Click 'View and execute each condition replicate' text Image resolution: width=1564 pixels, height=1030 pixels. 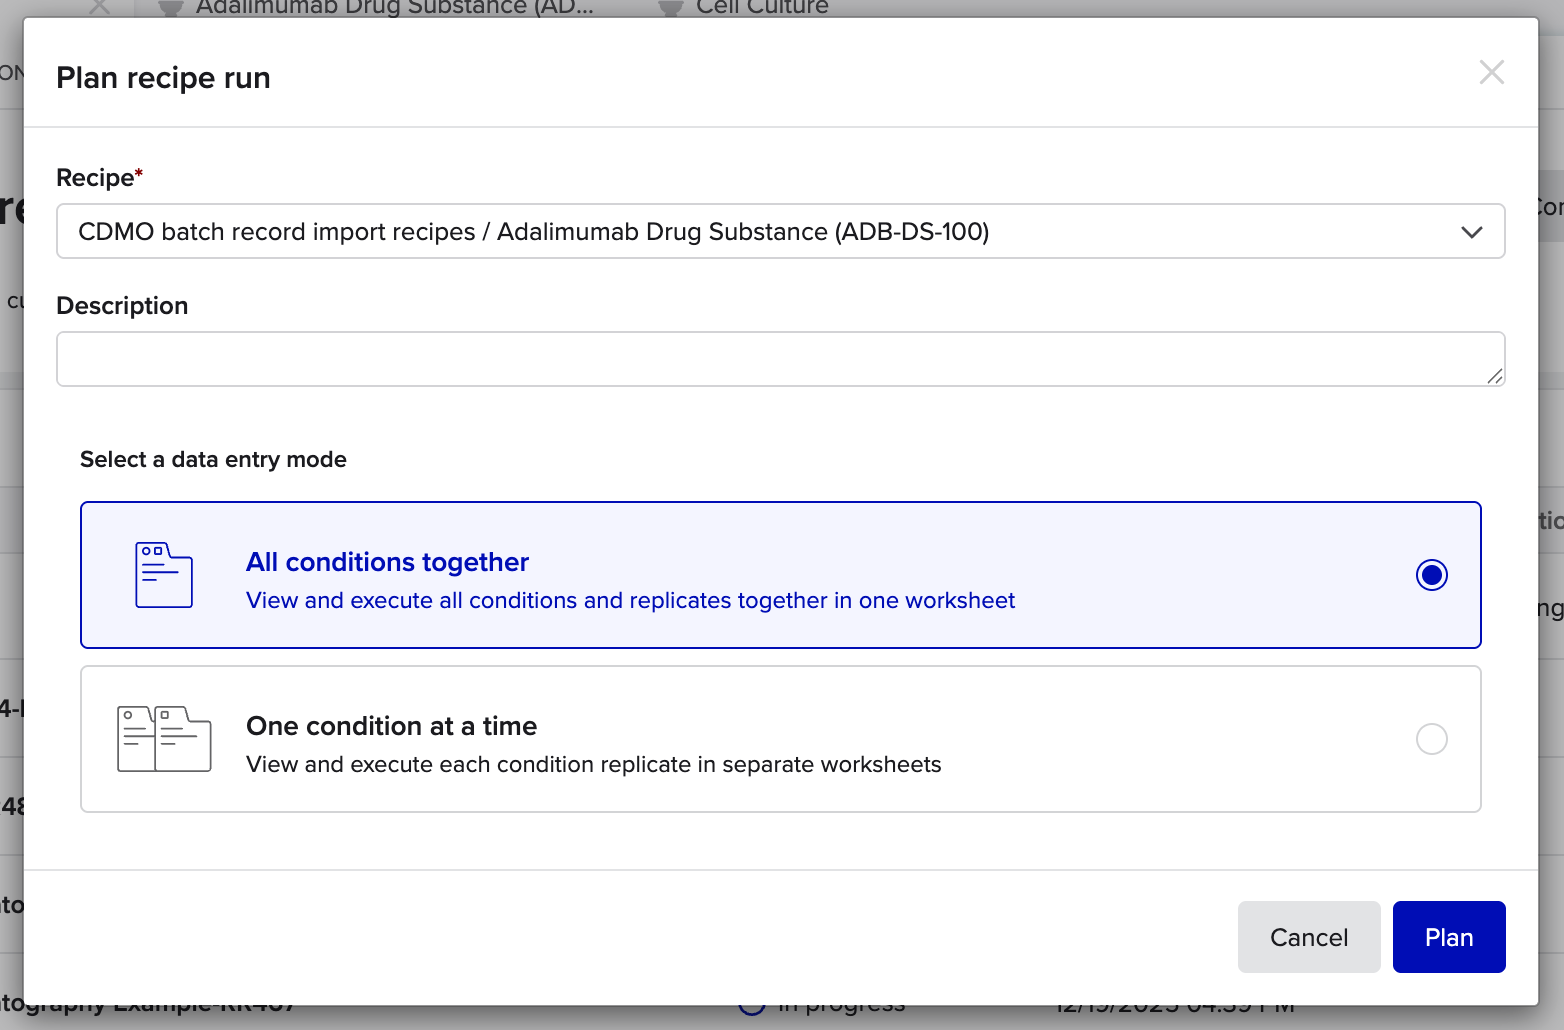pos(593,764)
